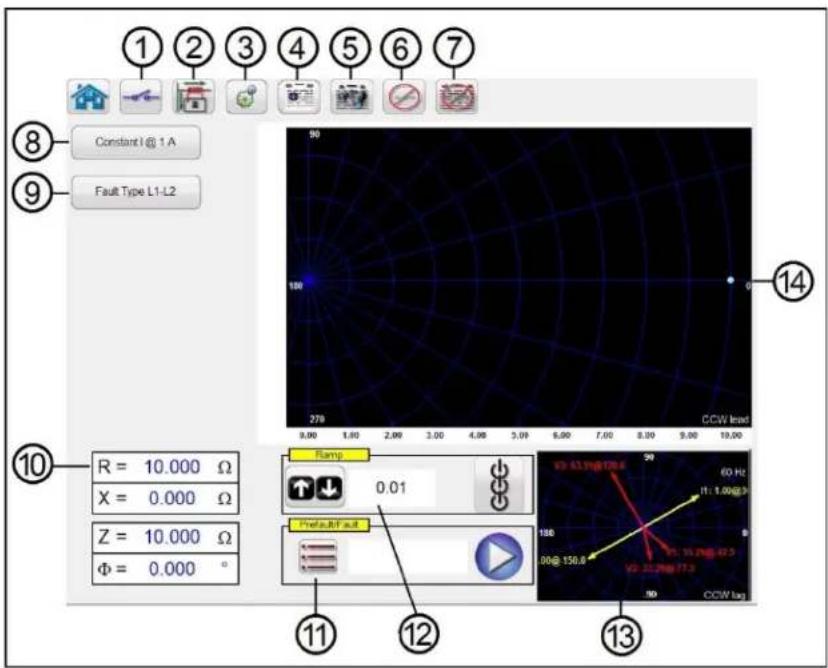Click the rightmost red crossed-out toolbar icon
Viewport: 828px width, 668px height.
[457, 97]
